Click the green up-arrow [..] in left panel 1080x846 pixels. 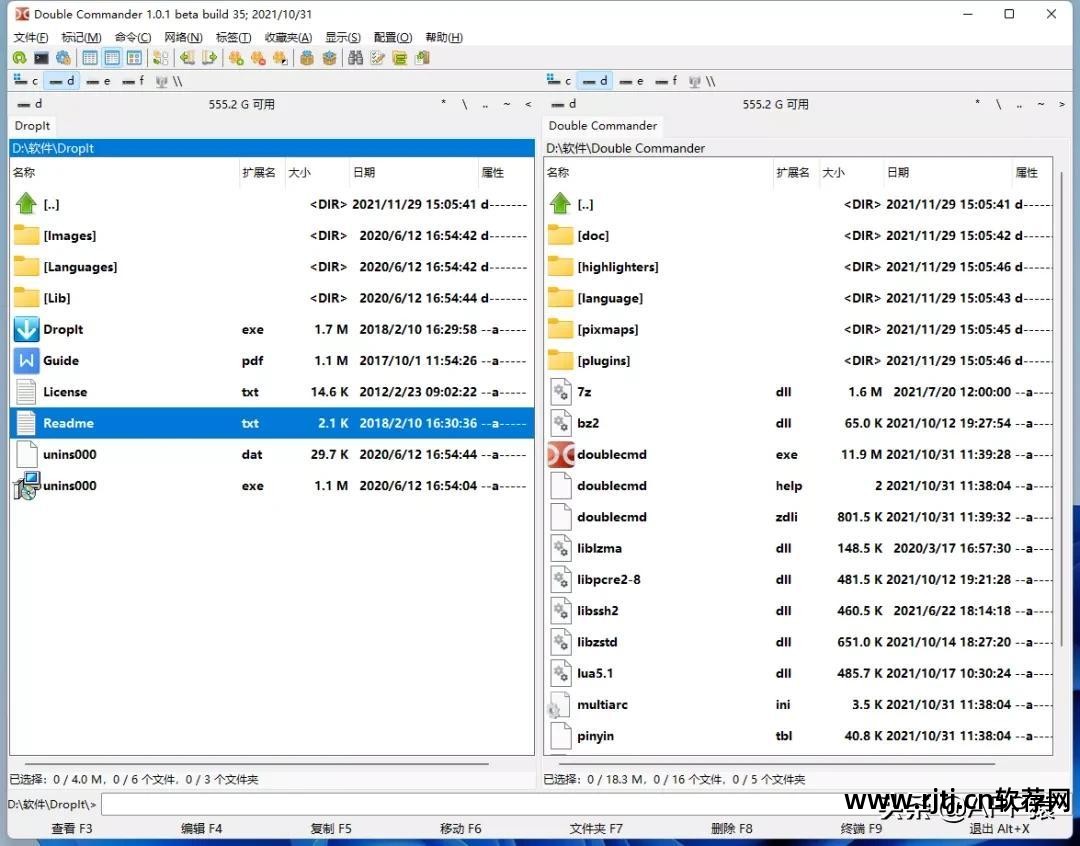click(26, 204)
